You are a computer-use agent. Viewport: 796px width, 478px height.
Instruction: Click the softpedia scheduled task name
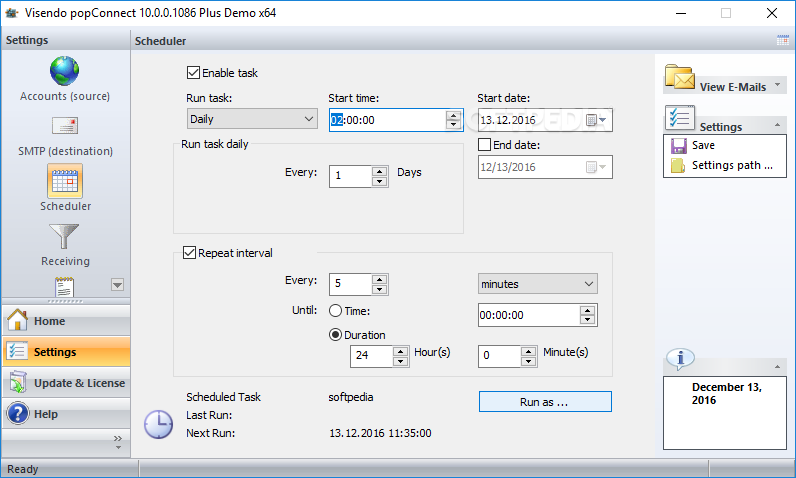coord(351,397)
